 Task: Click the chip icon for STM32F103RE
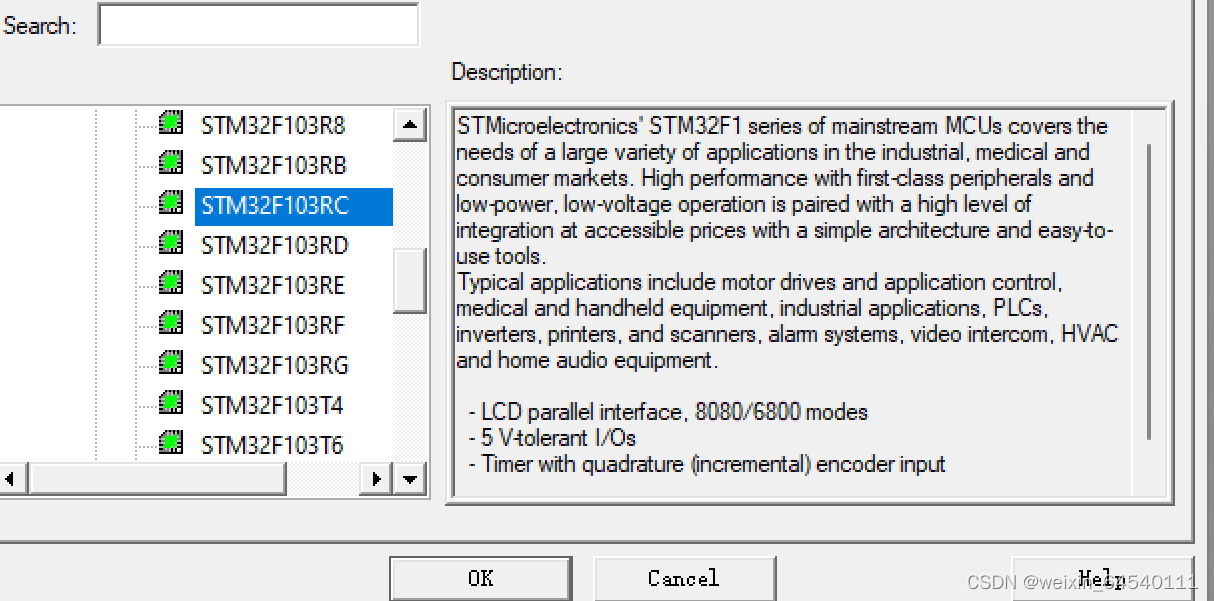tap(169, 283)
